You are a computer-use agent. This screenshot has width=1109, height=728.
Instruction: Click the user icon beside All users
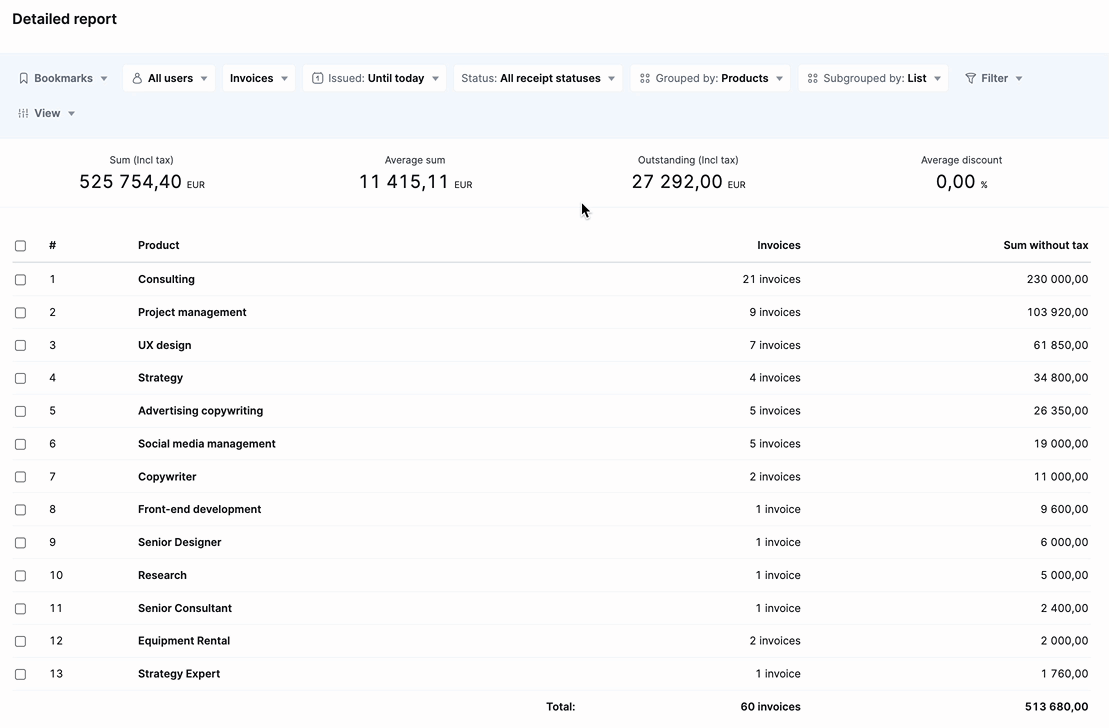pyautogui.click(x=137, y=79)
